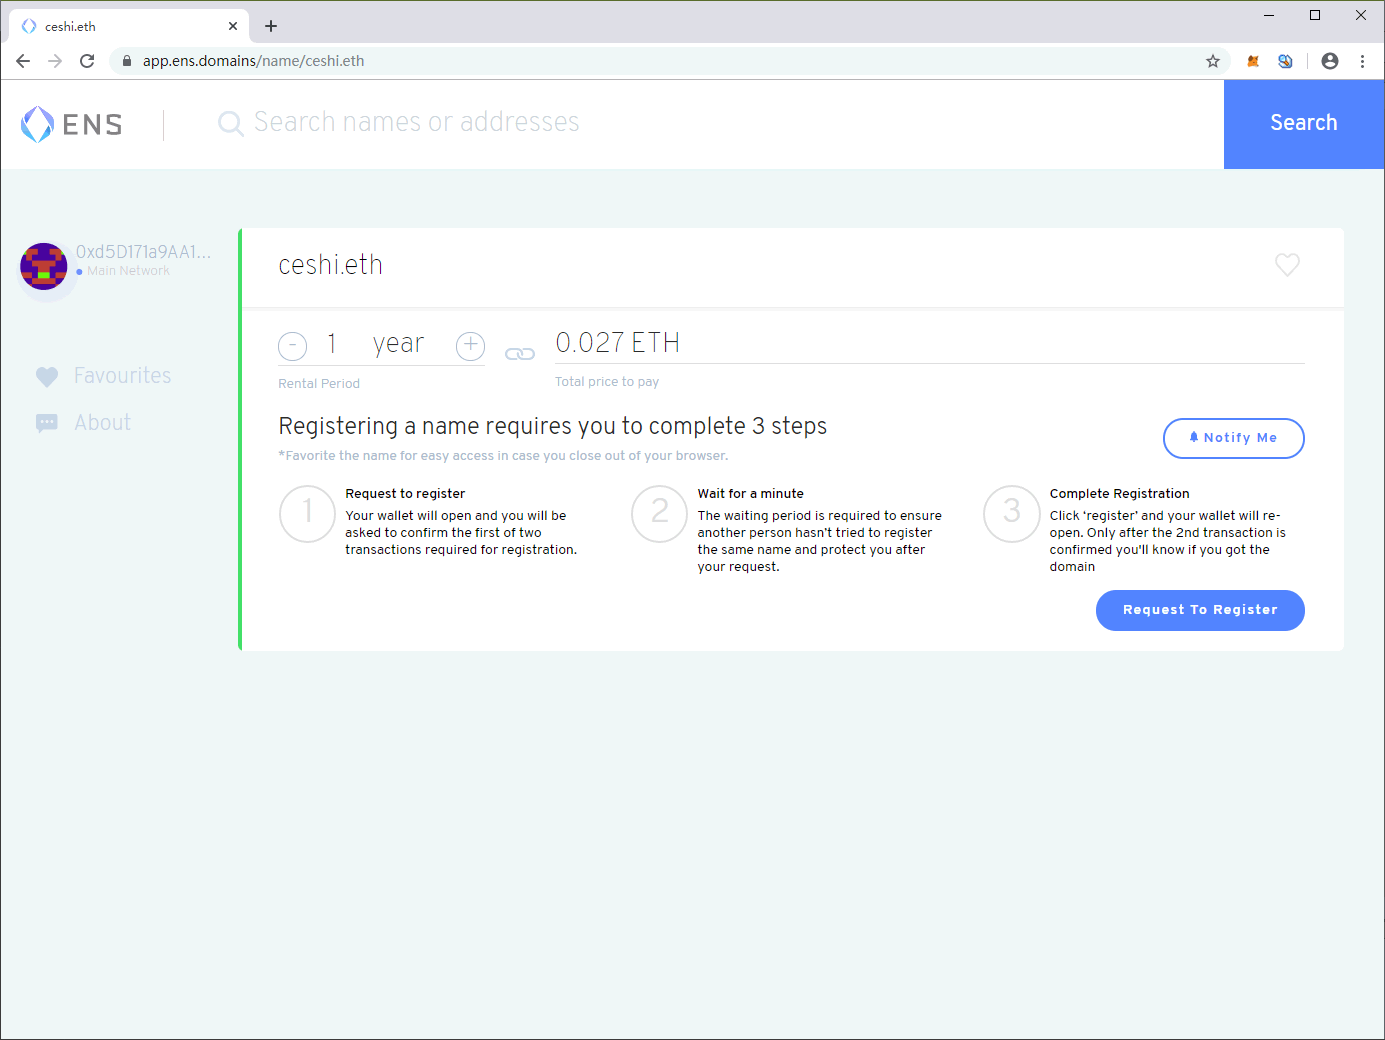Click the Notify Me button

pyautogui.click(x=1234, y=438)
